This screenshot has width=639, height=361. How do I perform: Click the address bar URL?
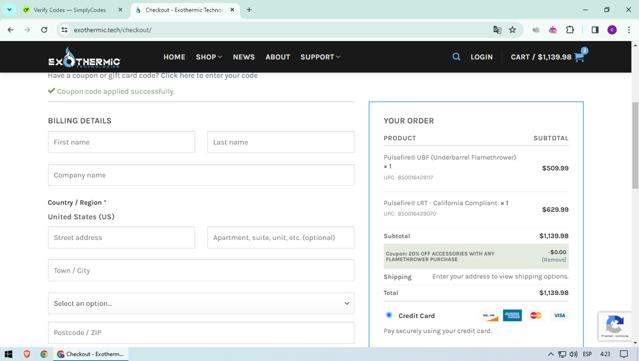click(112, 30)
